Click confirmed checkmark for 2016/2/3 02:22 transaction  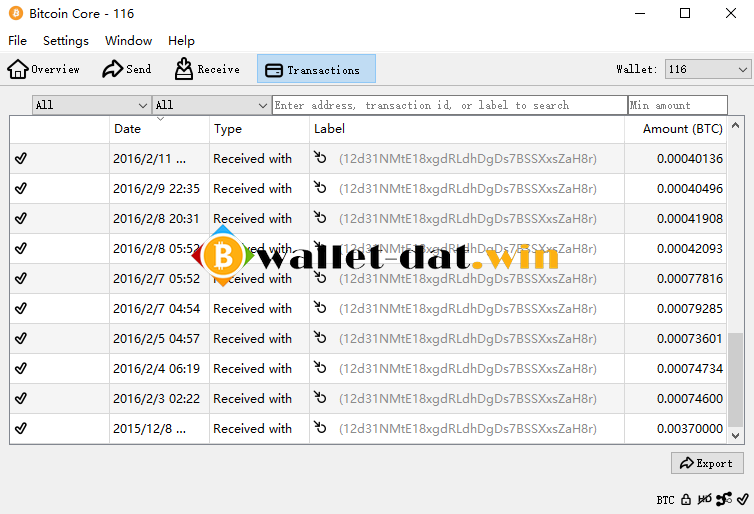click(x=21, y=398)
